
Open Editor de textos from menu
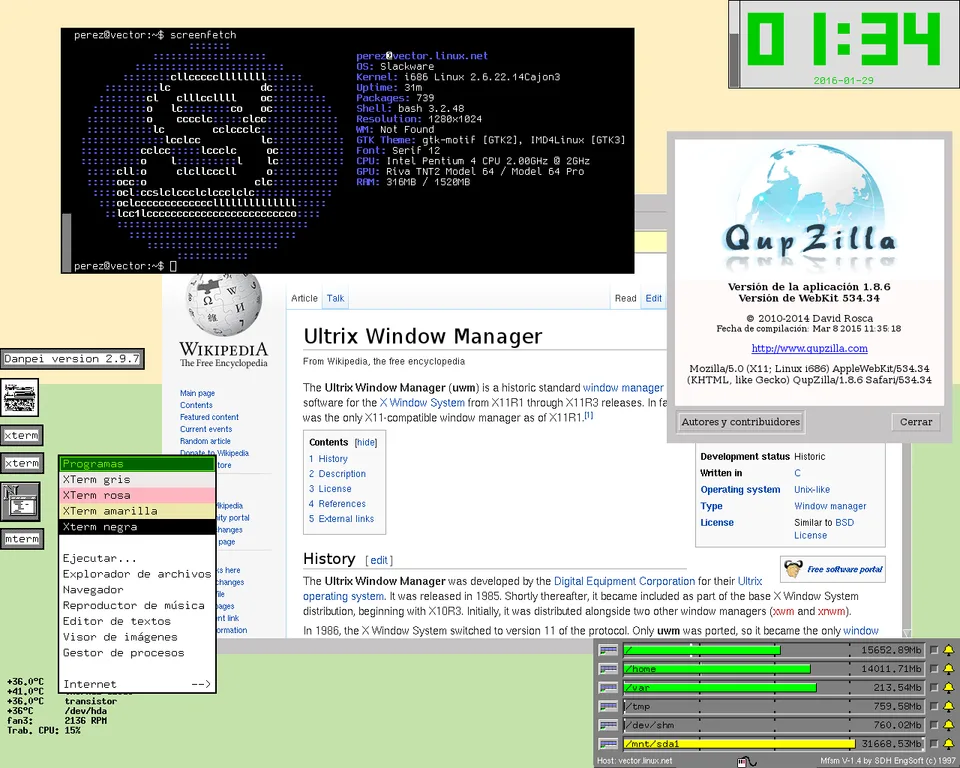pos(137,622)
